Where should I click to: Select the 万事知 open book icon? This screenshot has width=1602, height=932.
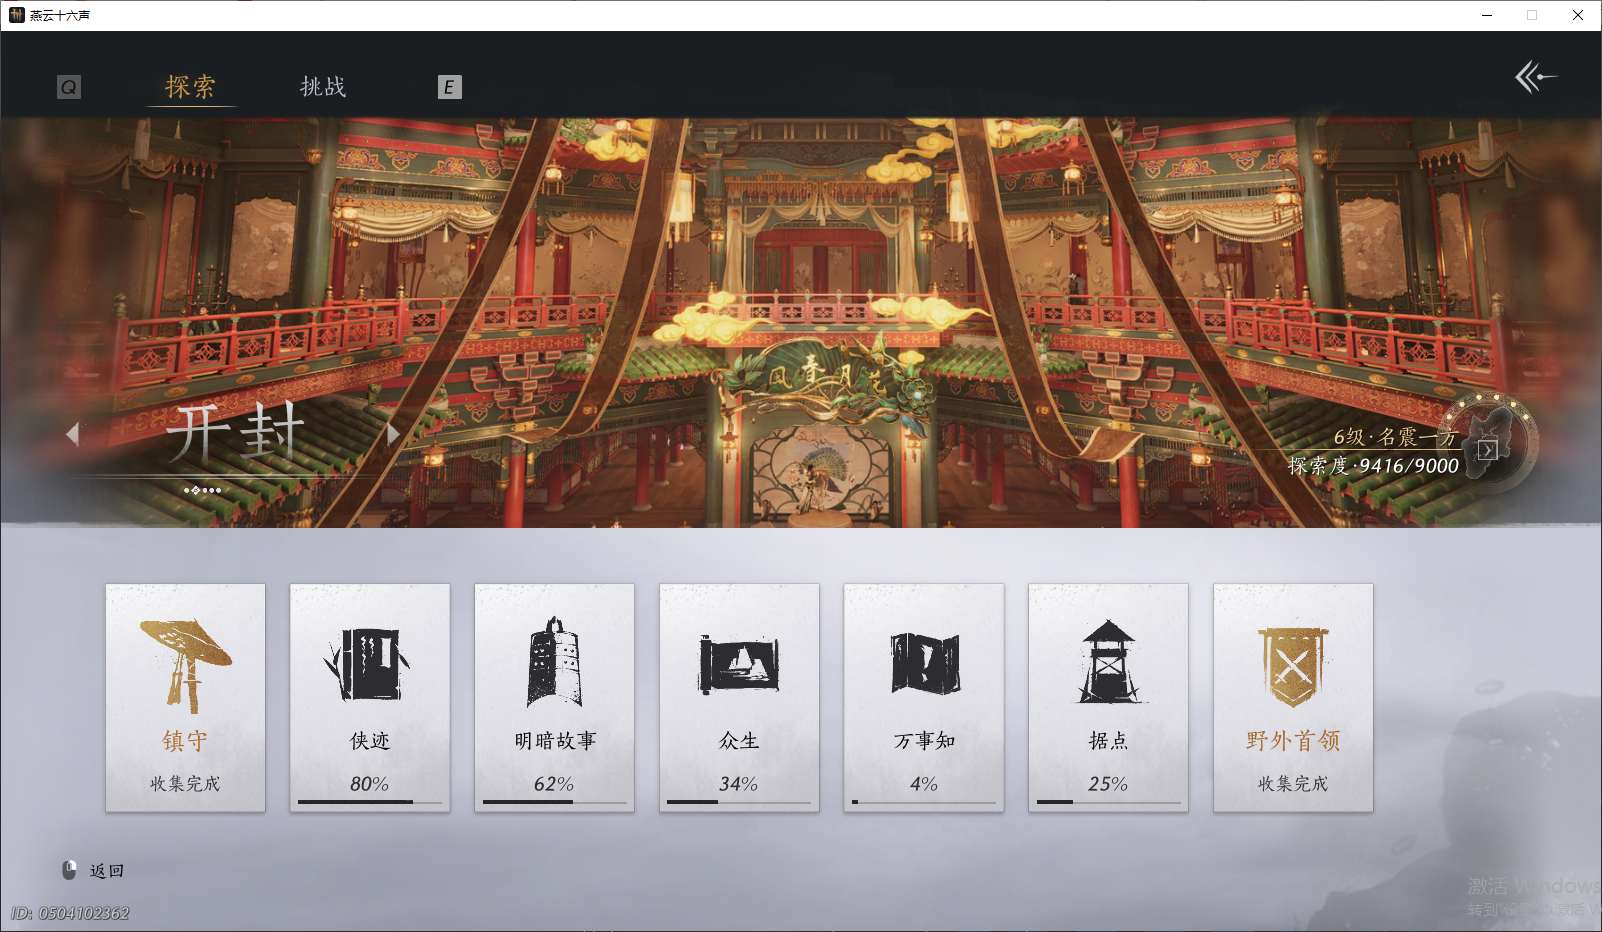click(923, 660)
